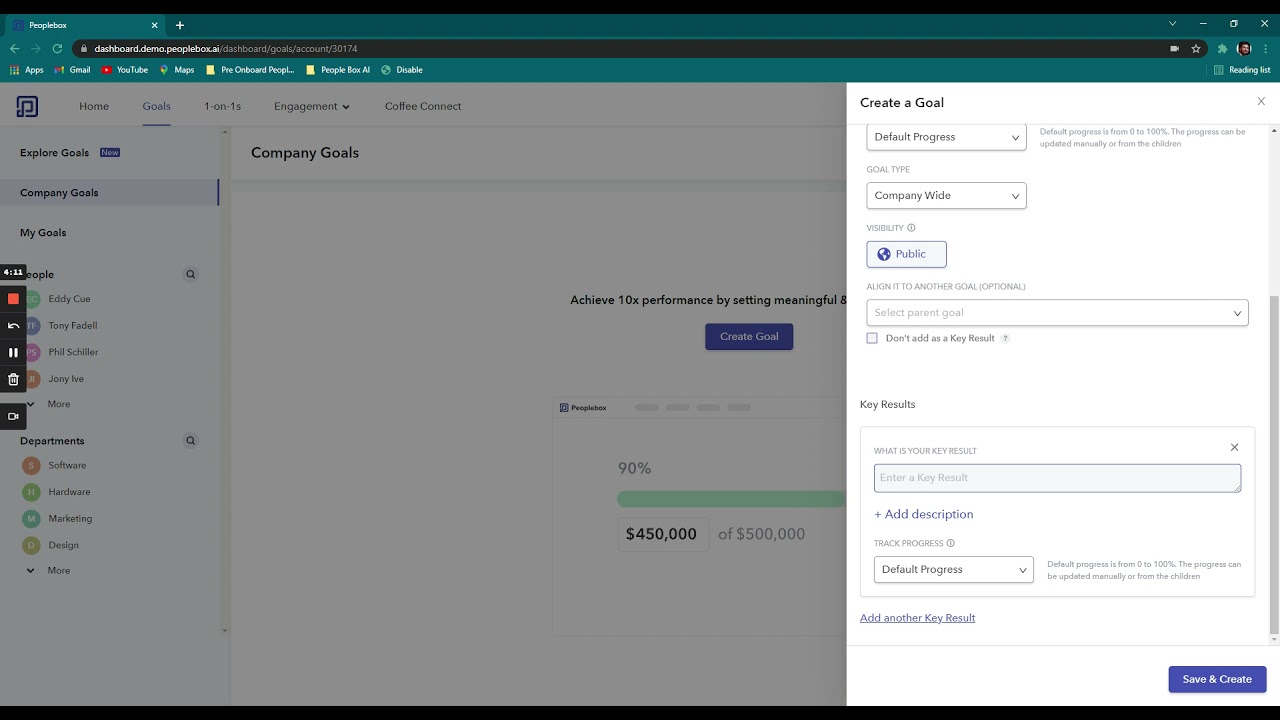This screenshot has height=720, width=1280.
Task: Click Save & Create
Action: (1217, 679)
